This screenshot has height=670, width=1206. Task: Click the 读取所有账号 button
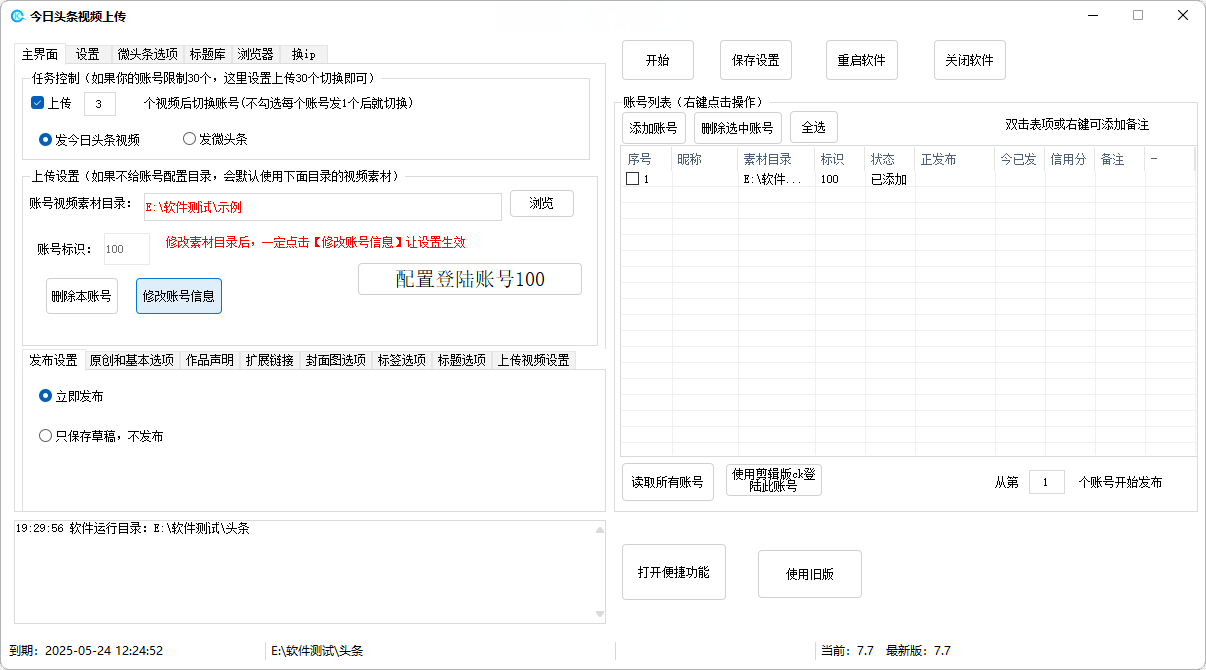point(668,482)
